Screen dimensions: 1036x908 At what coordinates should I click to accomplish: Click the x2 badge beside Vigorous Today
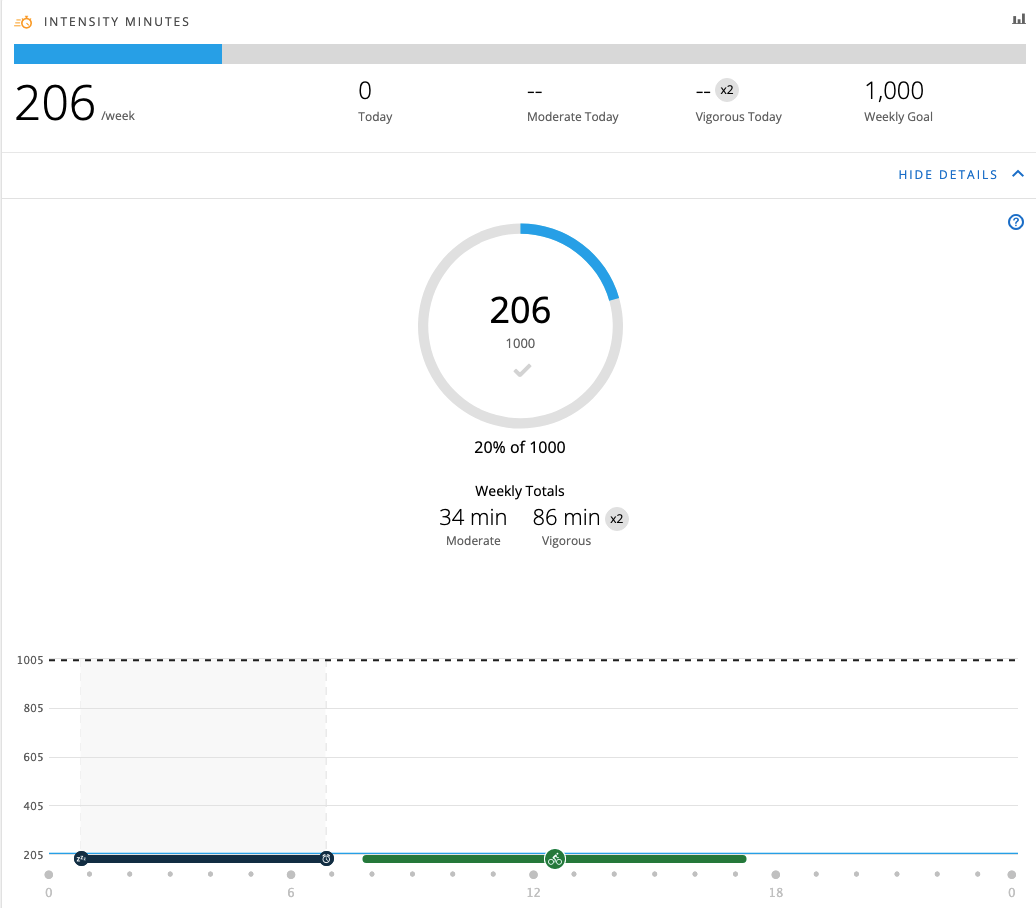click(x=727, y=91)
